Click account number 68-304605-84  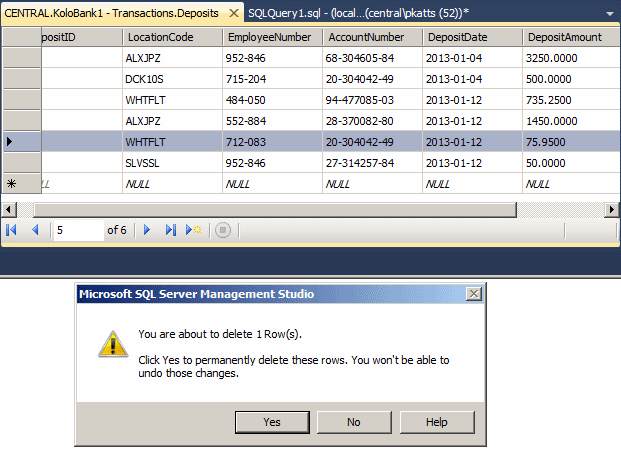pos(373,58)
